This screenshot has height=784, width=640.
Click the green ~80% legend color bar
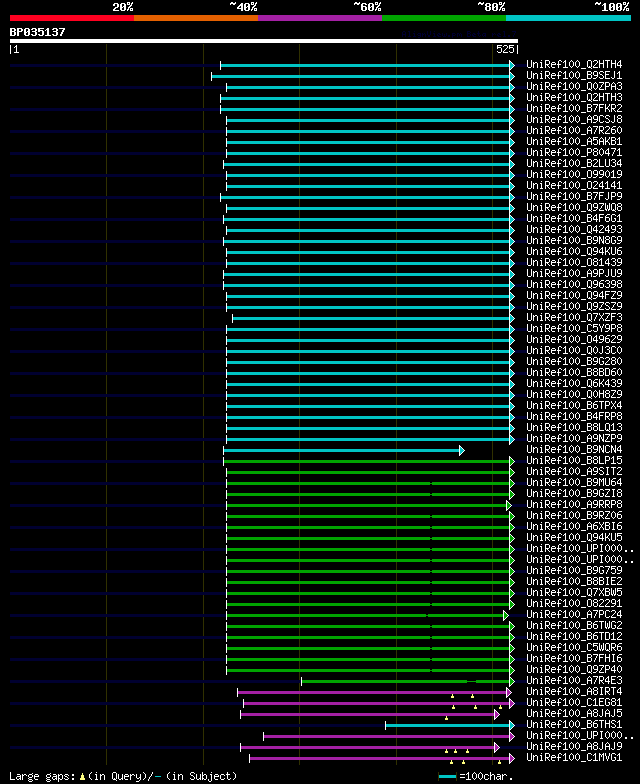[x=444, y=18]
